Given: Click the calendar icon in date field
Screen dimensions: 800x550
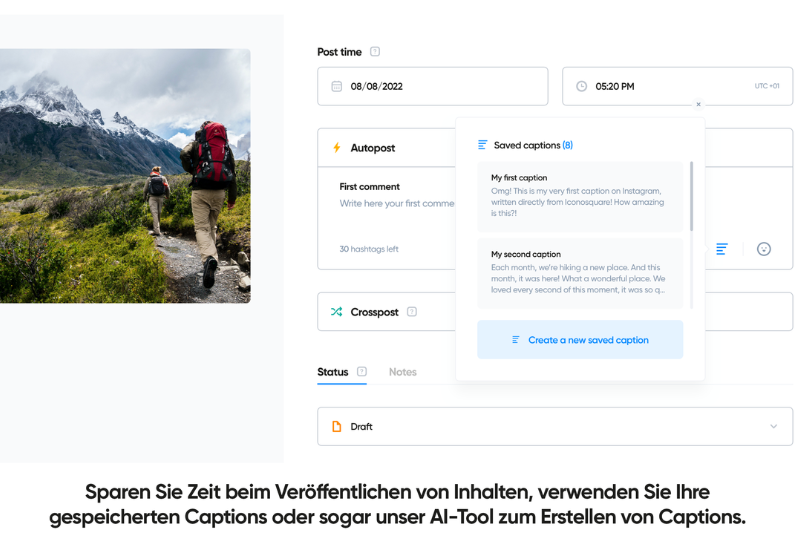Looking at the screenshot, I should pyautogui.click(x=337, y=87).
